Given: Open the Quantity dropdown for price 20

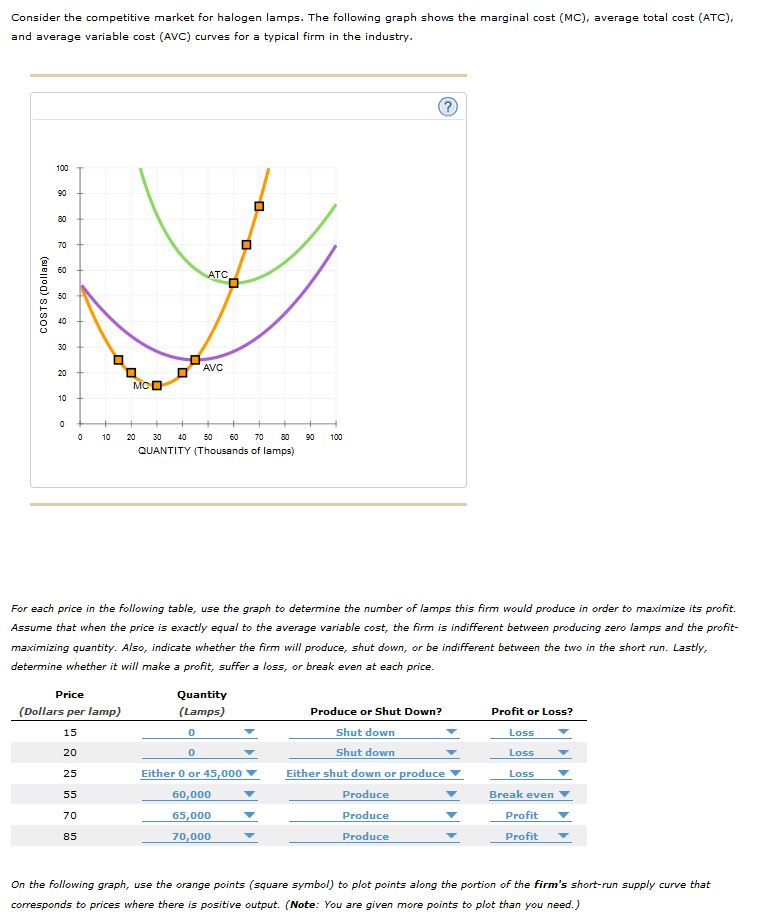Looking at the screenshot, I should tap(199, 753).
